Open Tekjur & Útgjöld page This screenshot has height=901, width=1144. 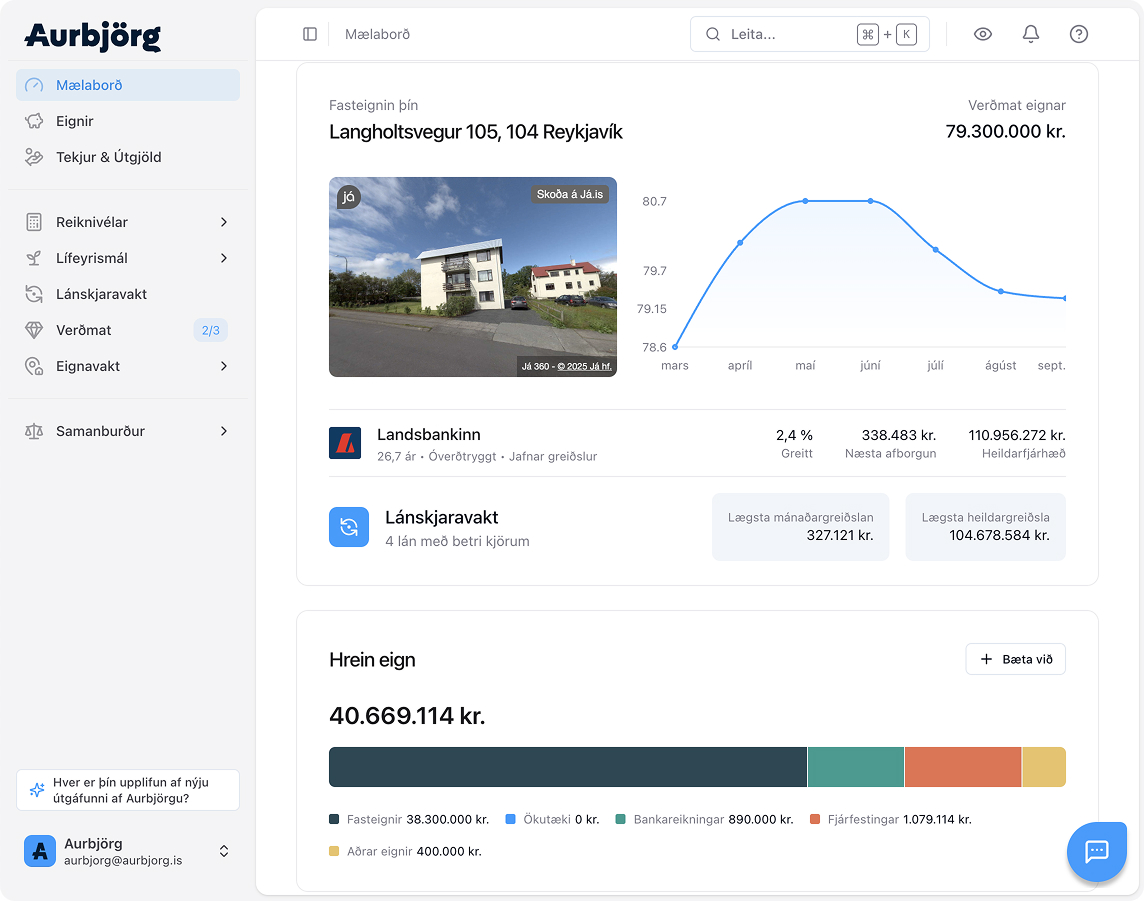pos(108,157)
